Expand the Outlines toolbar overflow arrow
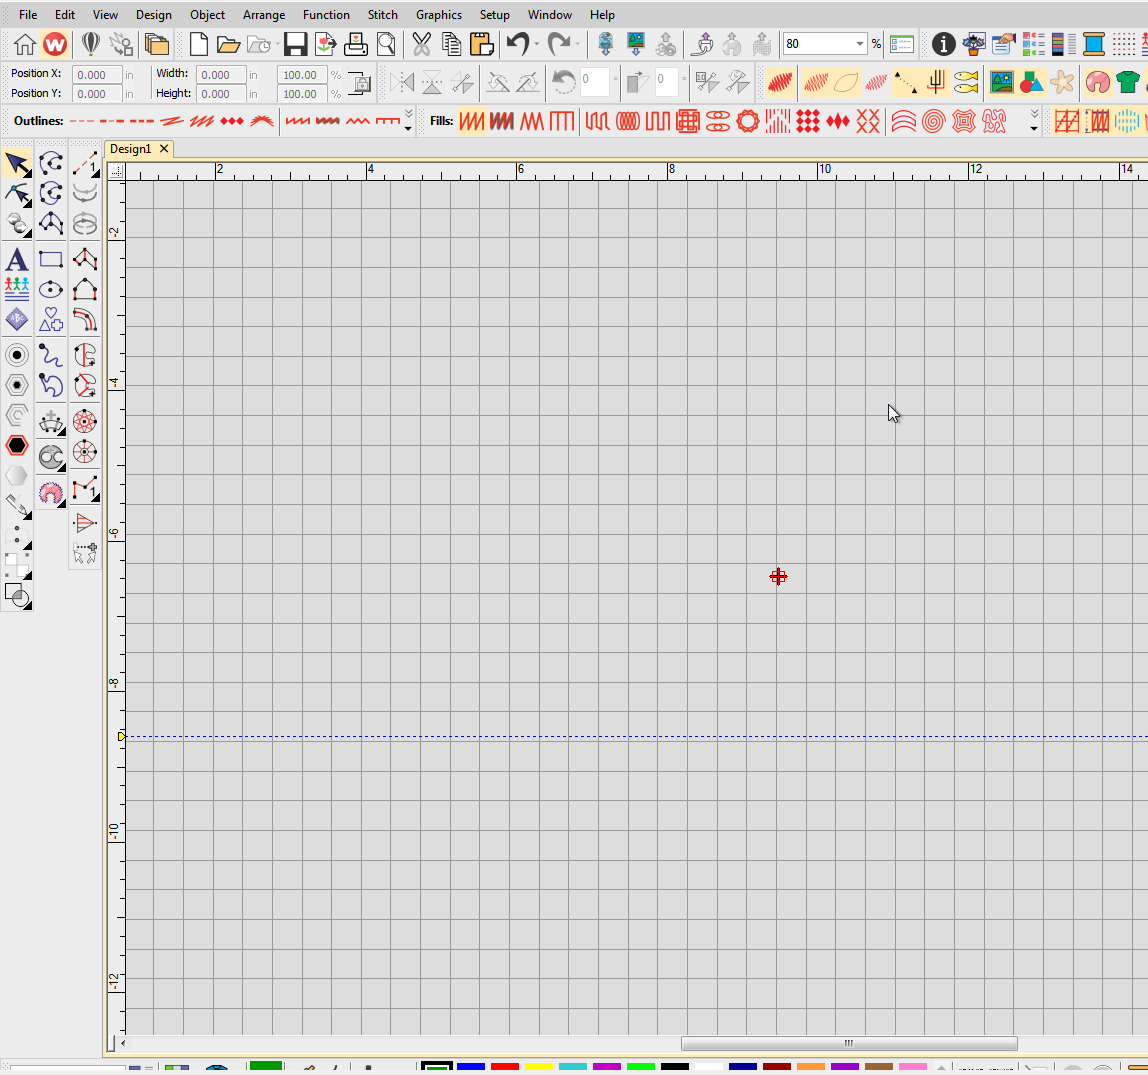 tap(408, 122)
